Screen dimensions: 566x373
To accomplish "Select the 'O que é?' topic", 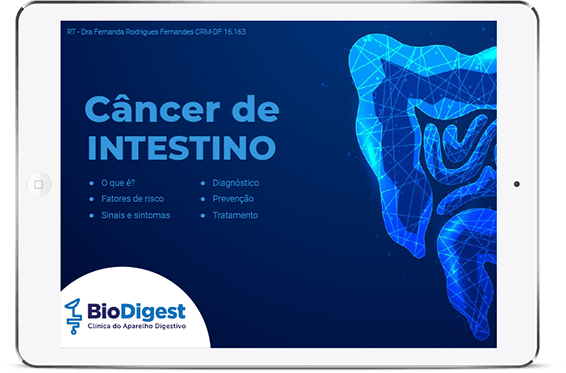I will coord(118,183).
